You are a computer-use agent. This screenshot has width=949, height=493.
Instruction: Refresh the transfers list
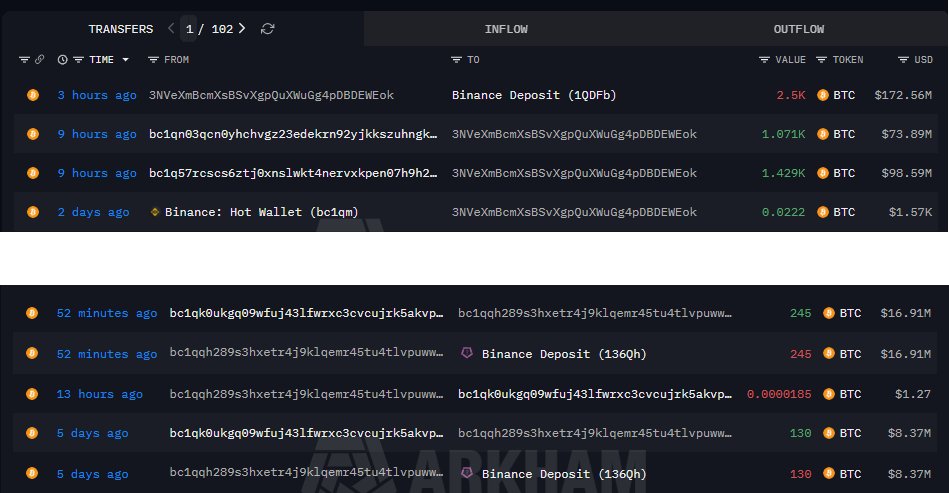click(x=268, y=29)
